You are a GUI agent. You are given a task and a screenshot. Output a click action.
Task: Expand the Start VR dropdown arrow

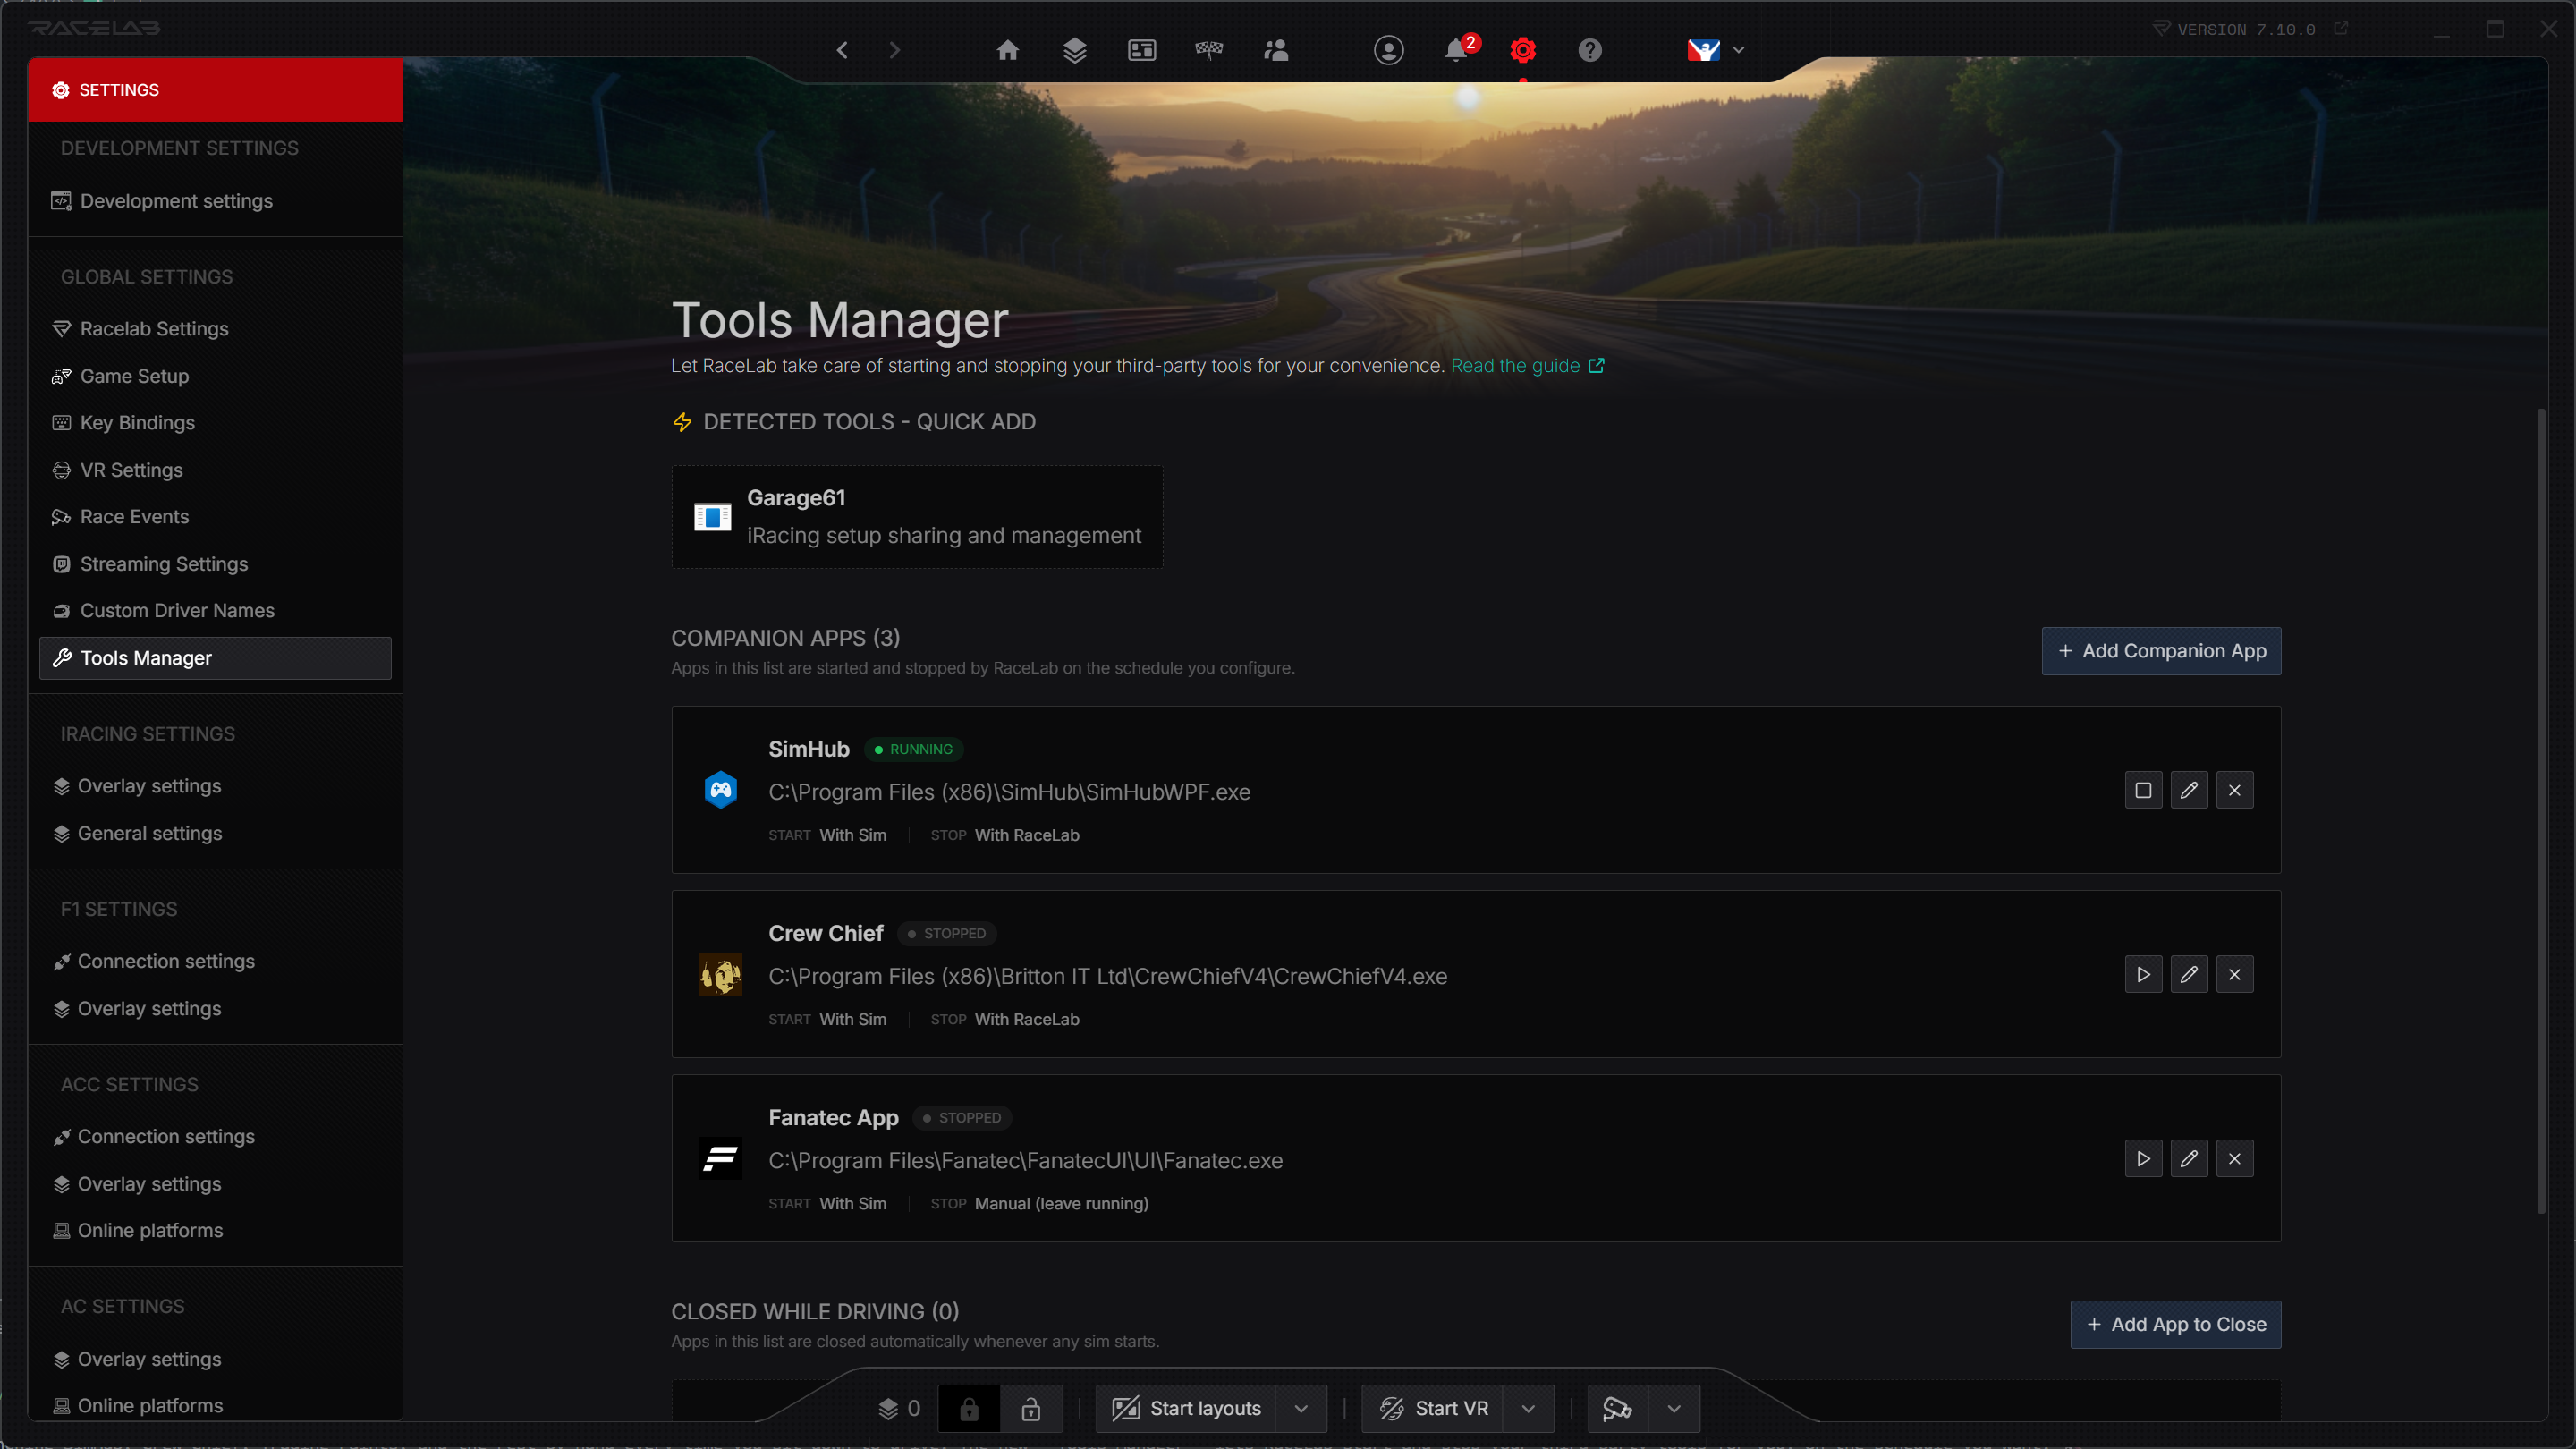coord(1528,1409)
